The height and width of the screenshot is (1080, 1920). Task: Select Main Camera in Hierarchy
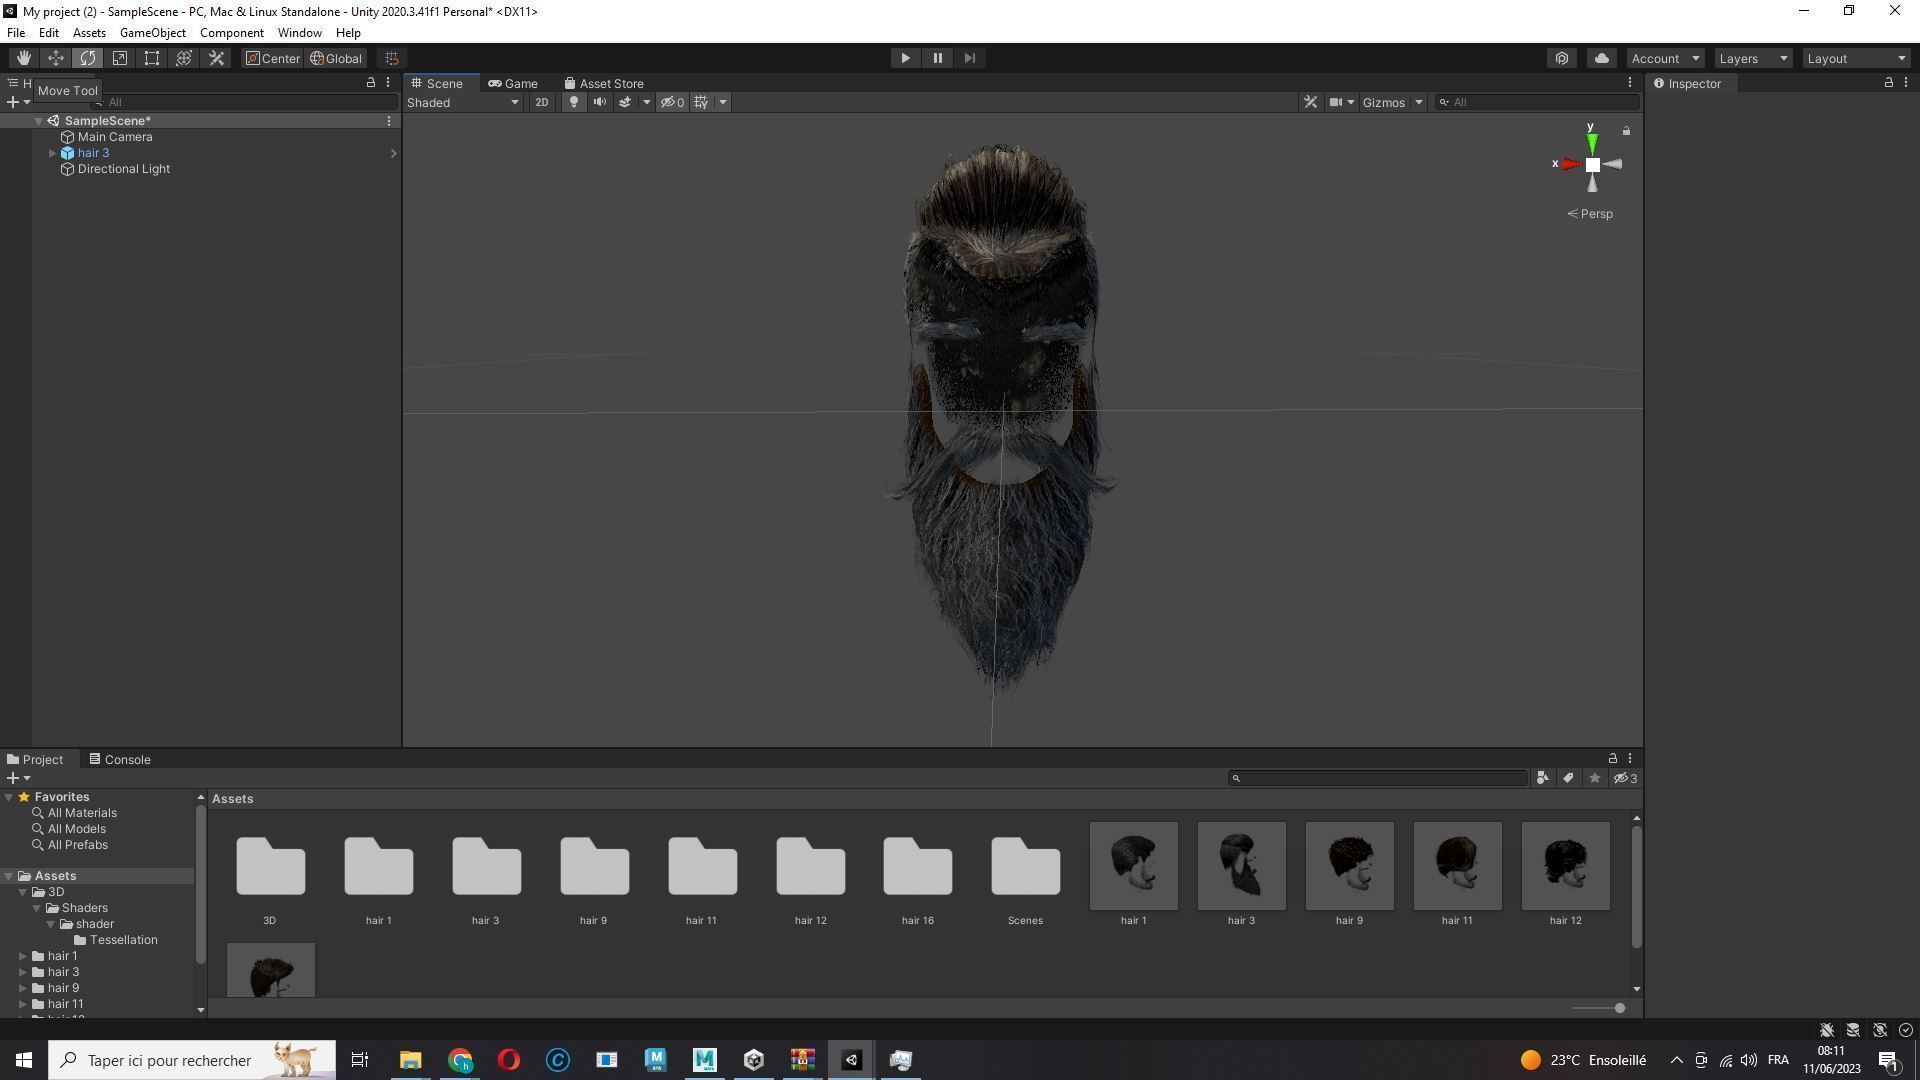coord(115,137)
